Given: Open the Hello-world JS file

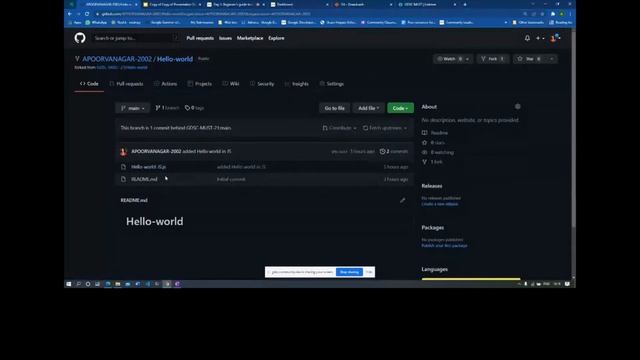Looking at the screenshot, I should (x=149, y=167).
